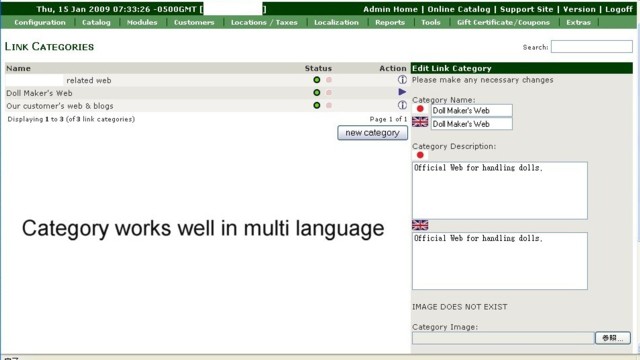640x360 pixels.
Task: Click the new category button
Action: point(372,133)
